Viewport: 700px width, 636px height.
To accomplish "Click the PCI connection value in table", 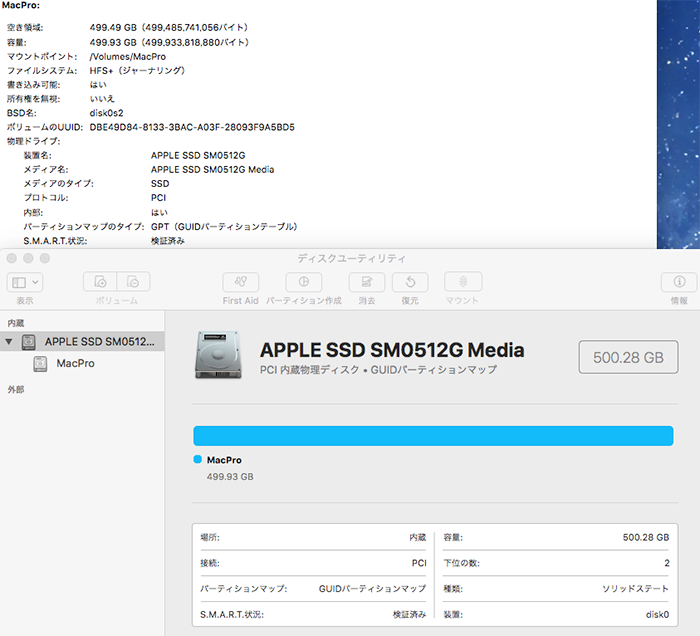I will click(x=419, y=563).
